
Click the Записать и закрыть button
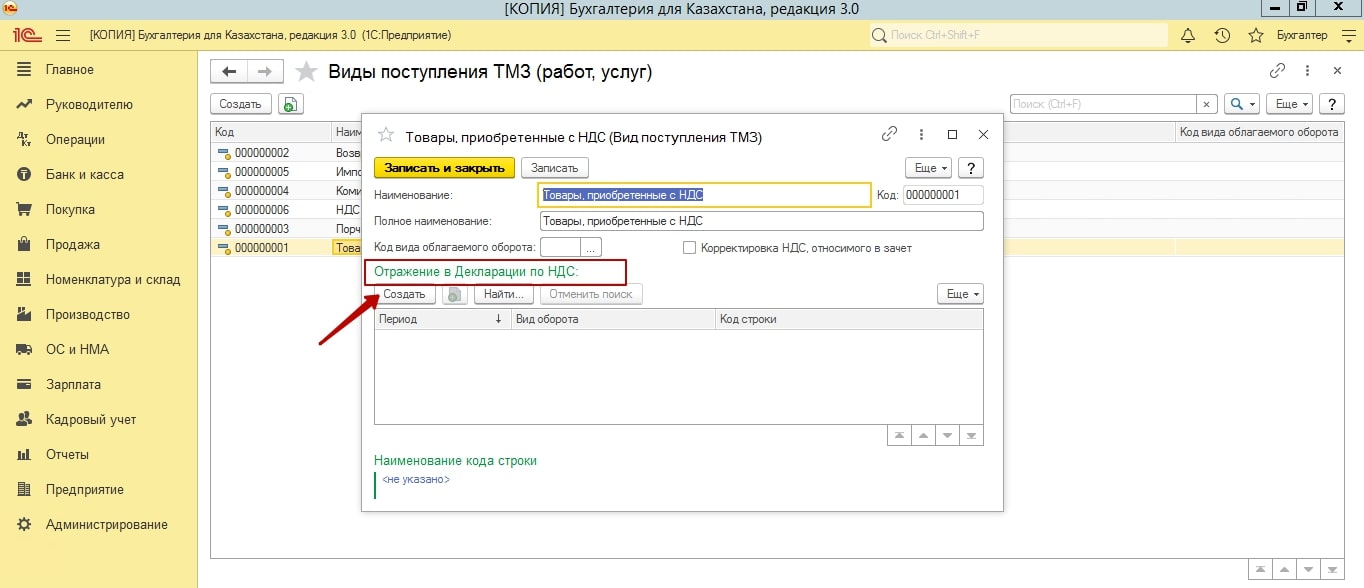coord(444,168)
